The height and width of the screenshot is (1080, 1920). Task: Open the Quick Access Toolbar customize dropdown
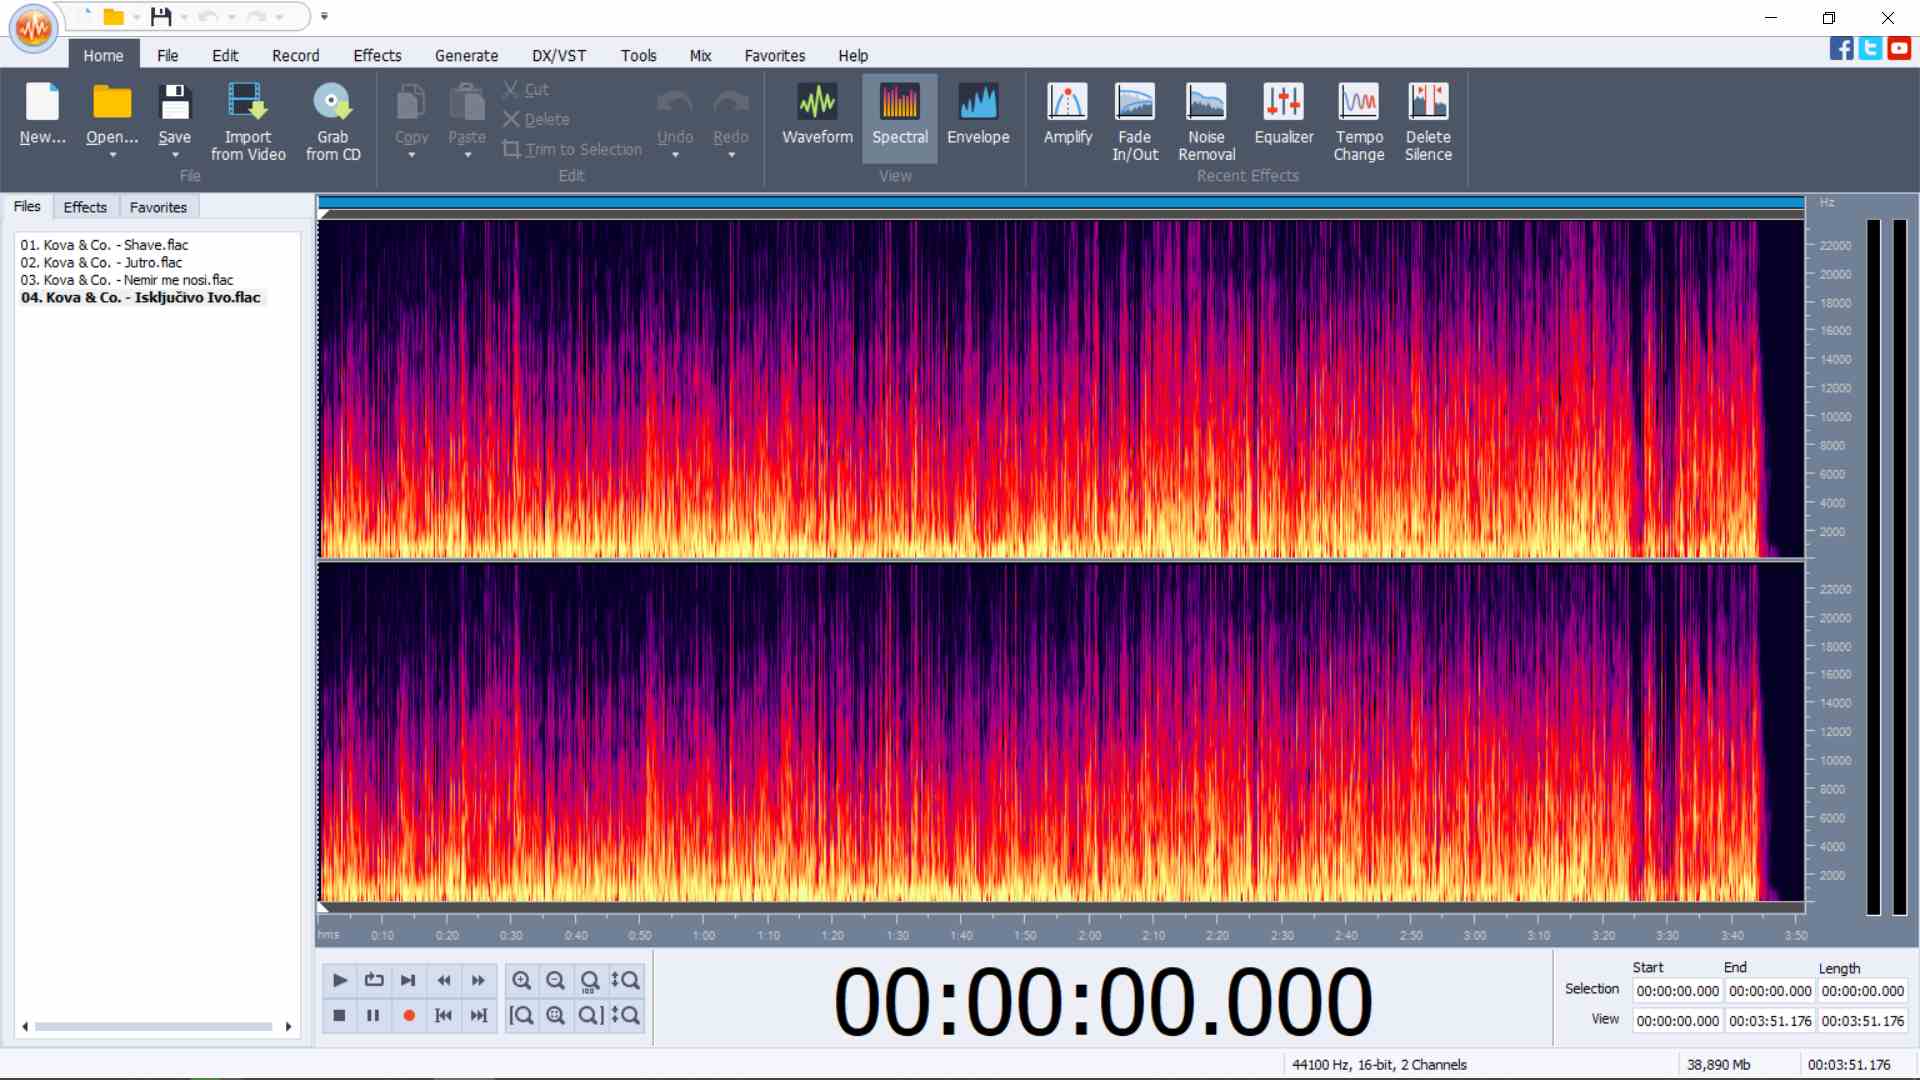[324, 16]
